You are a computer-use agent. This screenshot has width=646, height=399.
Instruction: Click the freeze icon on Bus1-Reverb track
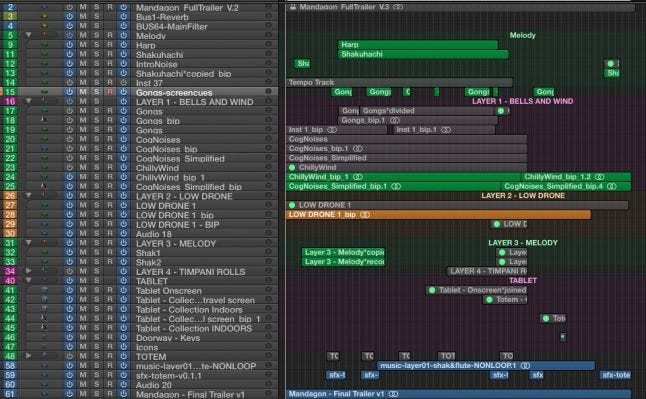tap(123, 17)
